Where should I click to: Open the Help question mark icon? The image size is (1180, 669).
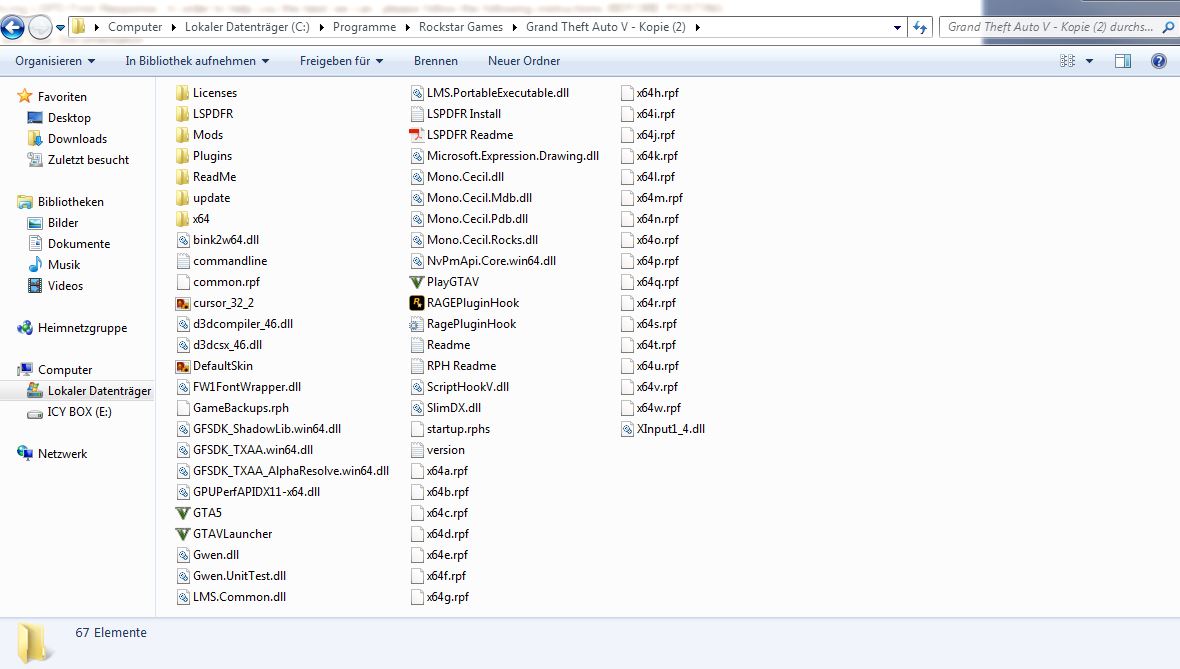(x=1158, y=61)
